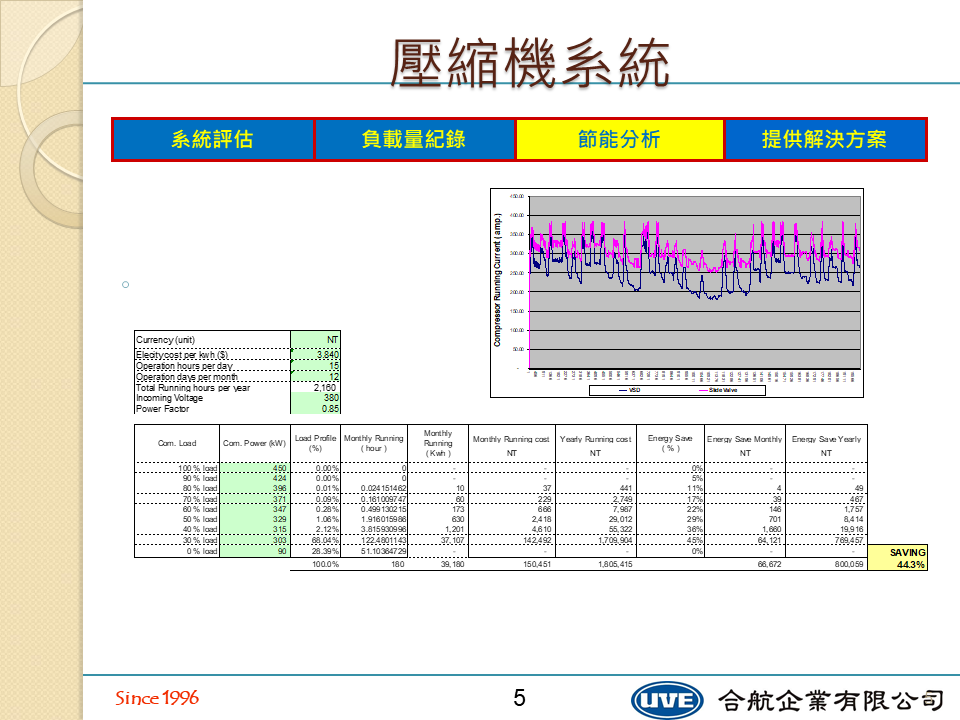This screenshot has height=720, width=960.
Task: Select the Currency (unit) label cell
Action: (x=212, y=340)
